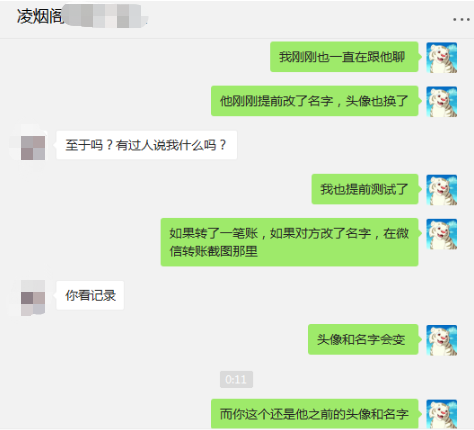Viewport: 474px width, 430px height.
Task: Select bubble 而你这个还是他之前的头像和名字
Action: click(x=315, y=414)
